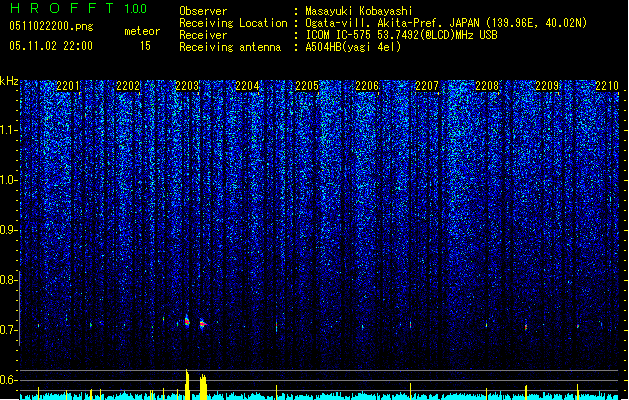Viewport: 629px width, 400px height.
Task: Select the file name 0511022200.png
Action: click(x=51, y=26)
